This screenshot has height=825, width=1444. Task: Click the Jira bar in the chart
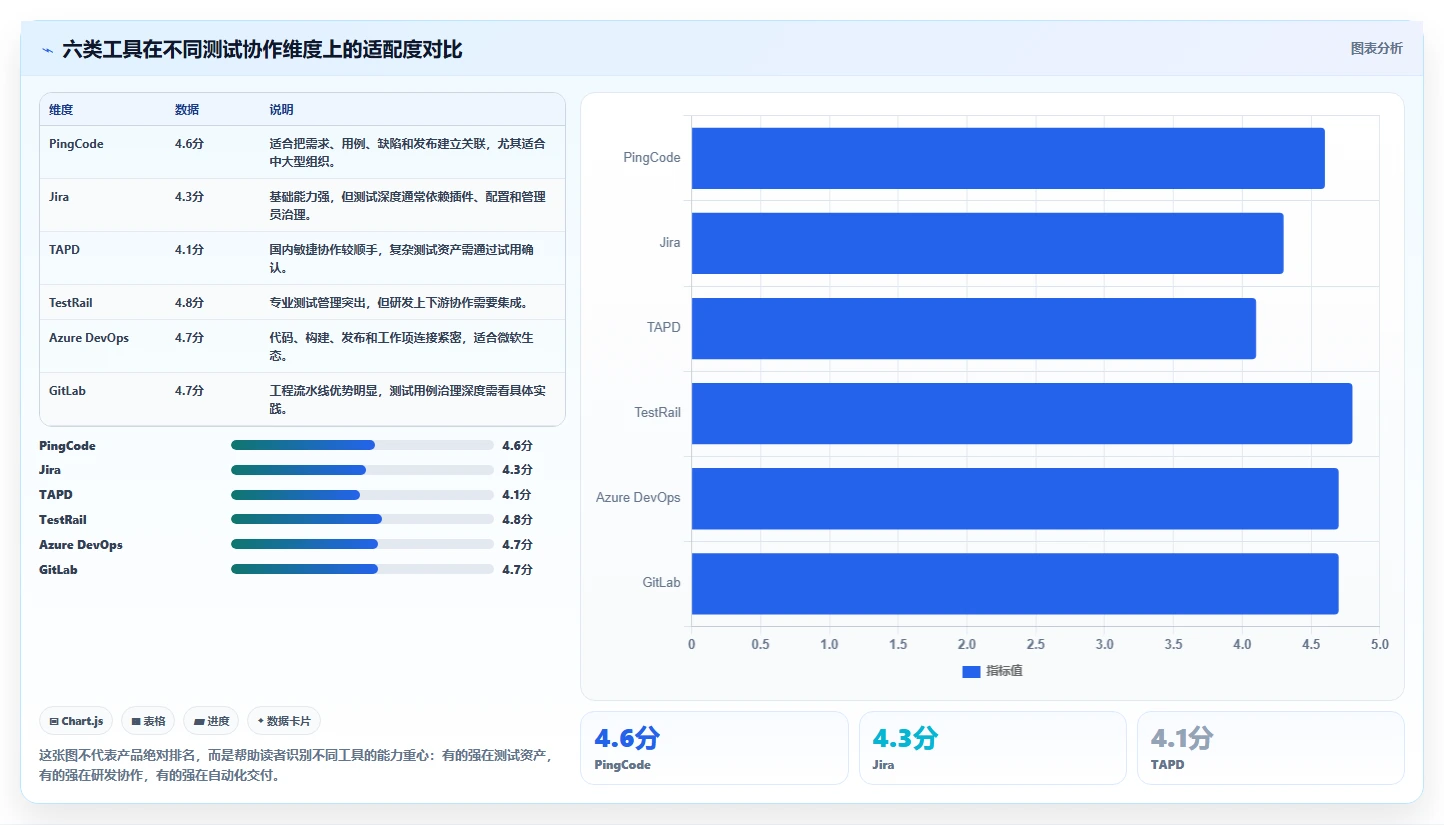[x=987, y=243]
